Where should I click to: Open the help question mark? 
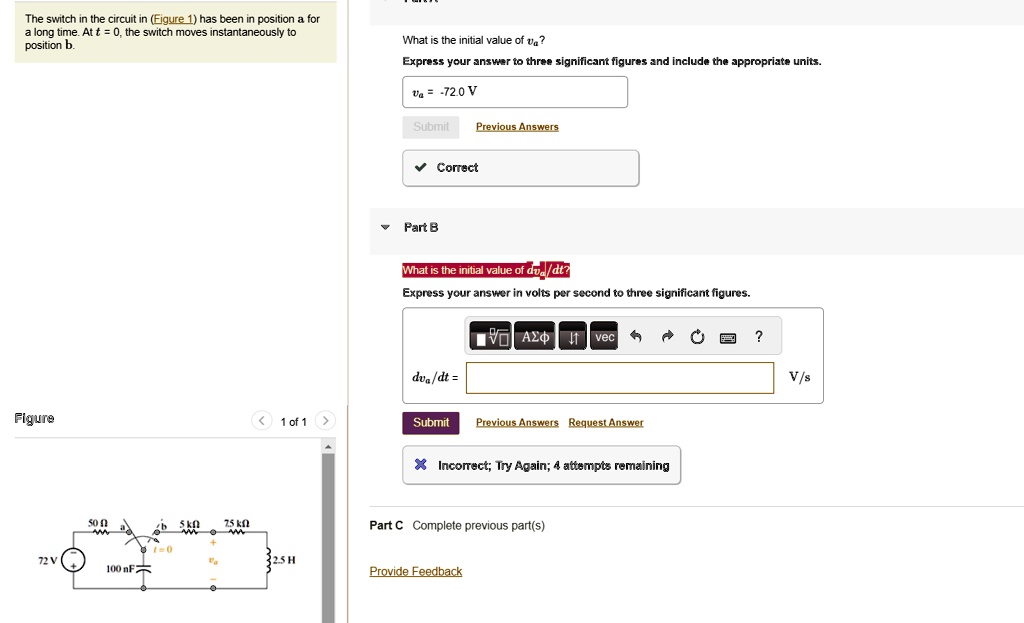tap(758, 336)
